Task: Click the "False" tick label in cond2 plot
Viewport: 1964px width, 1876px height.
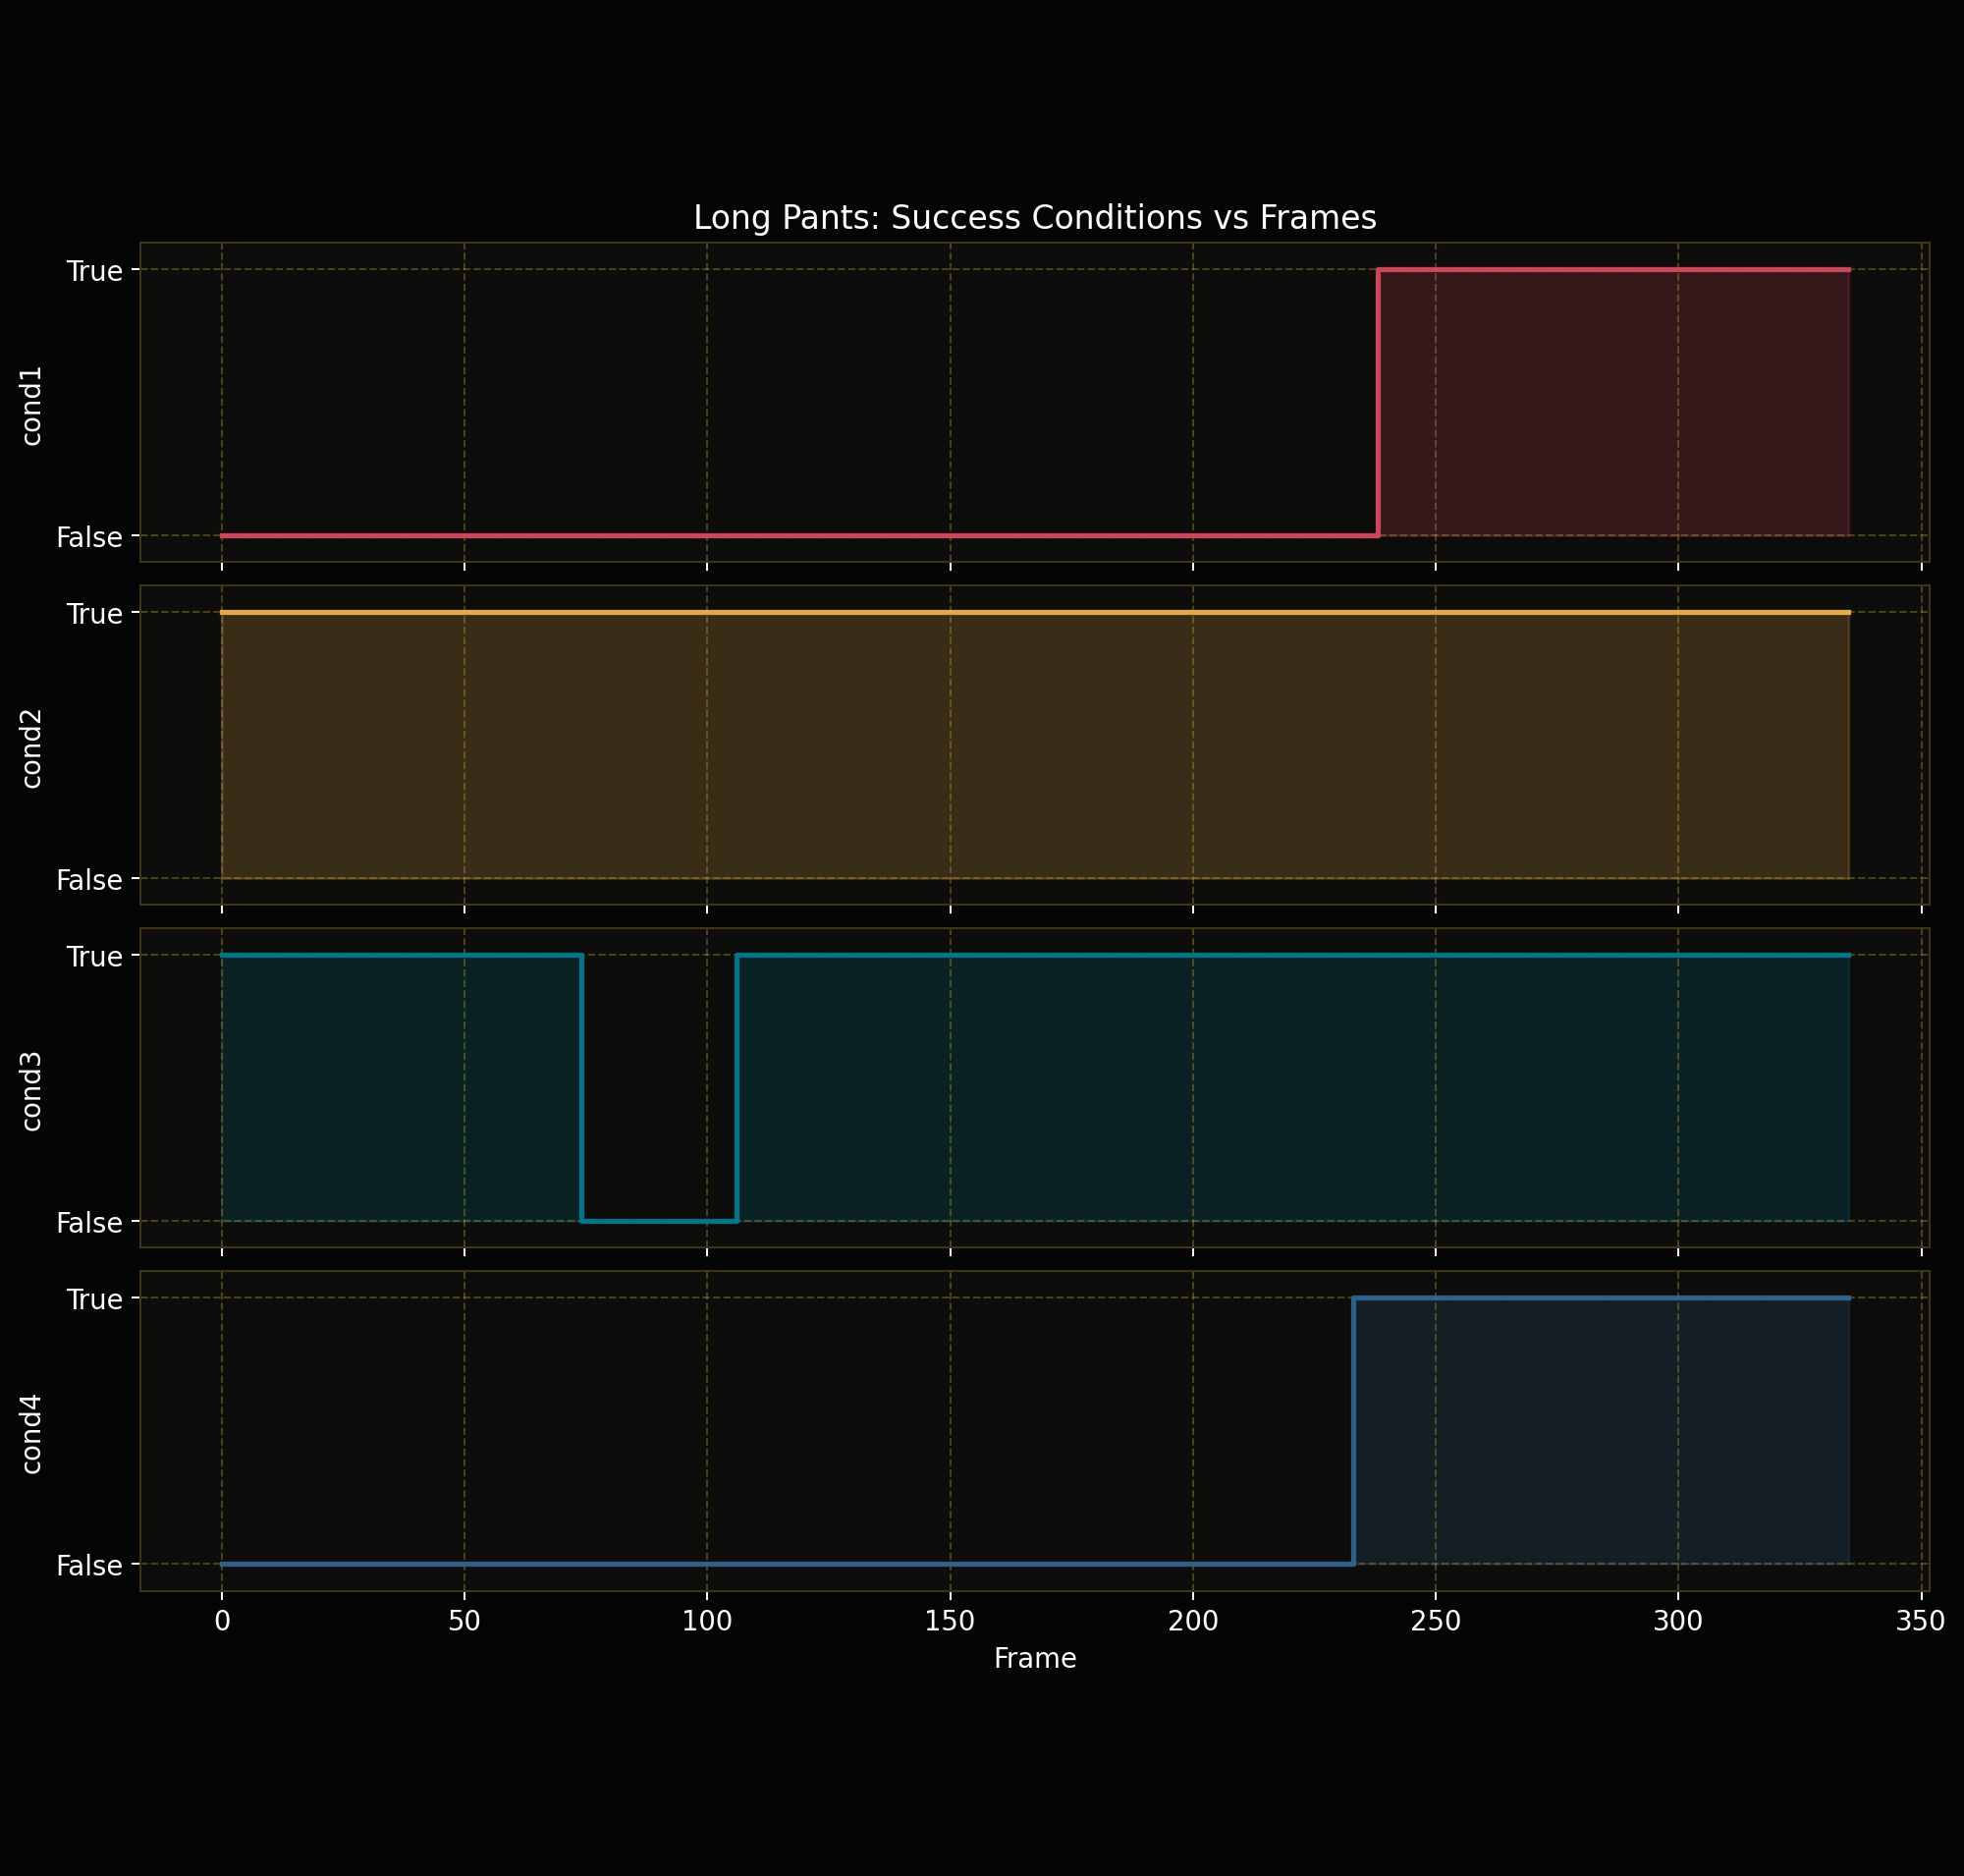Action: click(90, 880)
